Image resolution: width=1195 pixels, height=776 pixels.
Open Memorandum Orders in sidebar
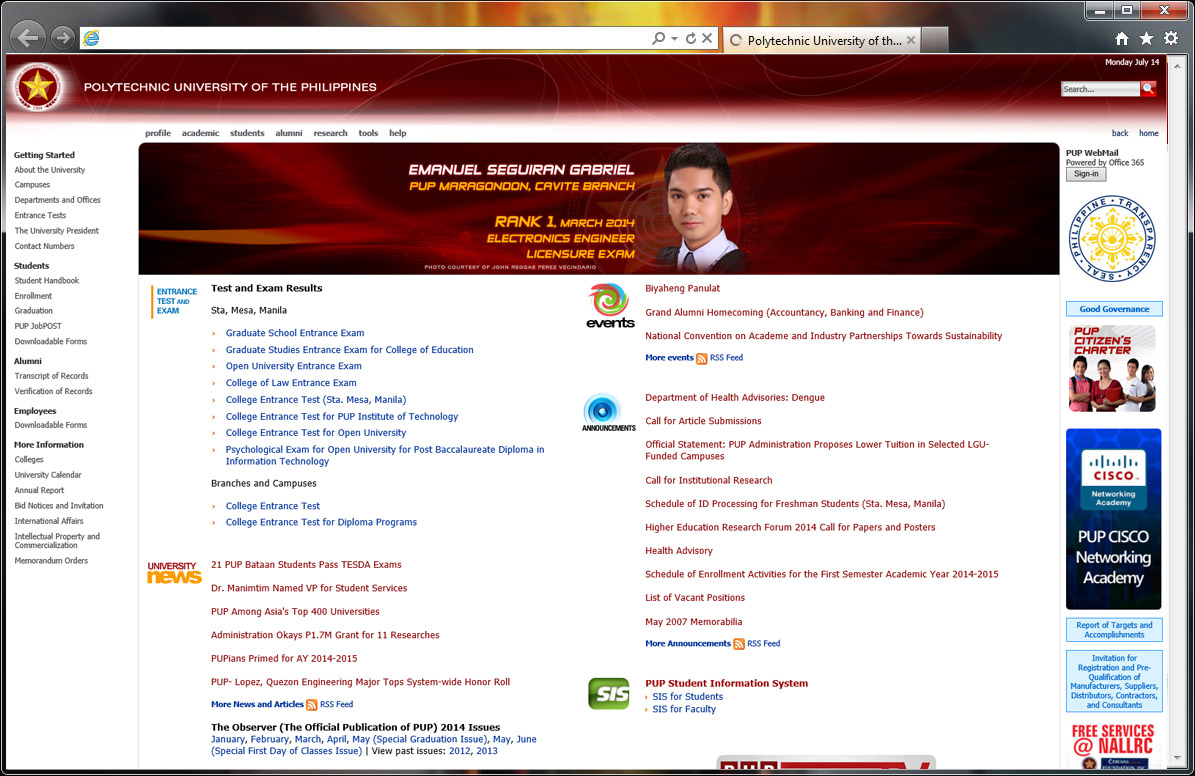[x=51, y=561]
